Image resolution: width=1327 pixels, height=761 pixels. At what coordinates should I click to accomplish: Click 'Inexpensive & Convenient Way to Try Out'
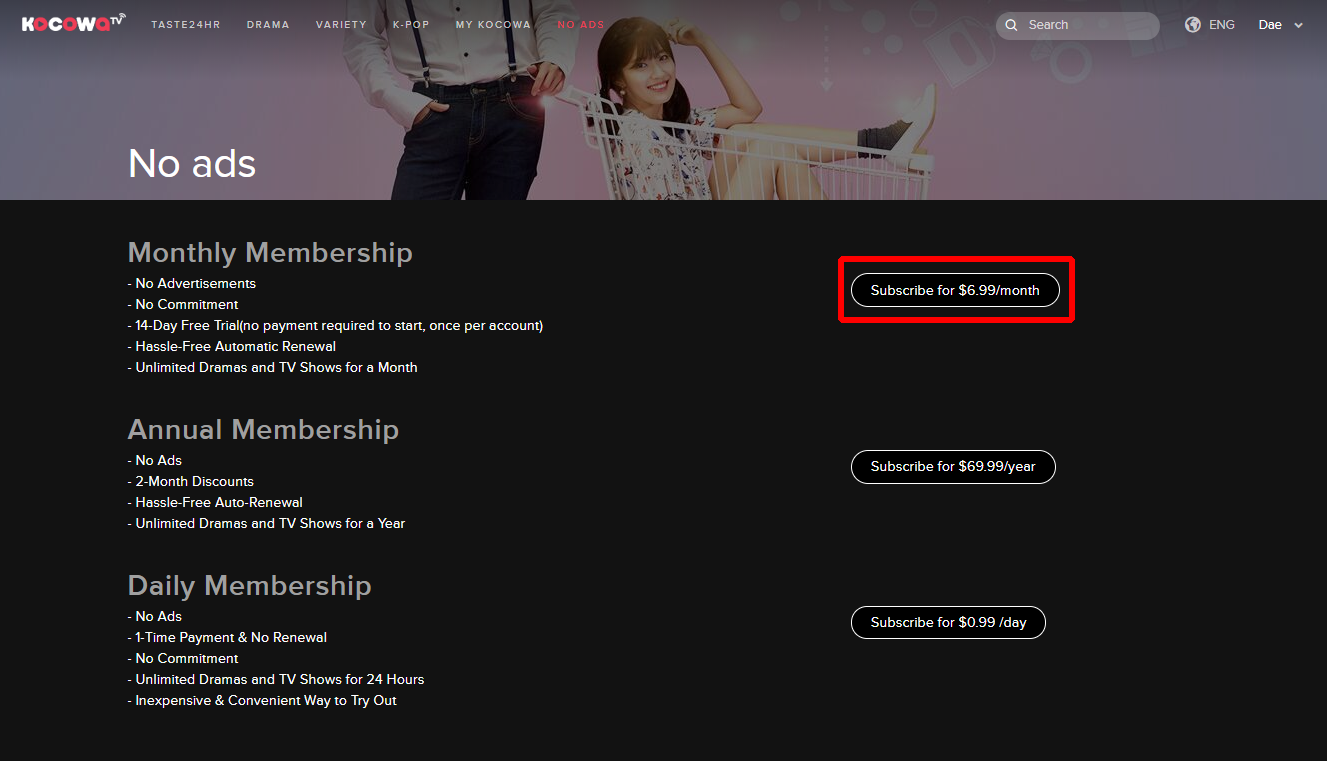pos(262,700)
